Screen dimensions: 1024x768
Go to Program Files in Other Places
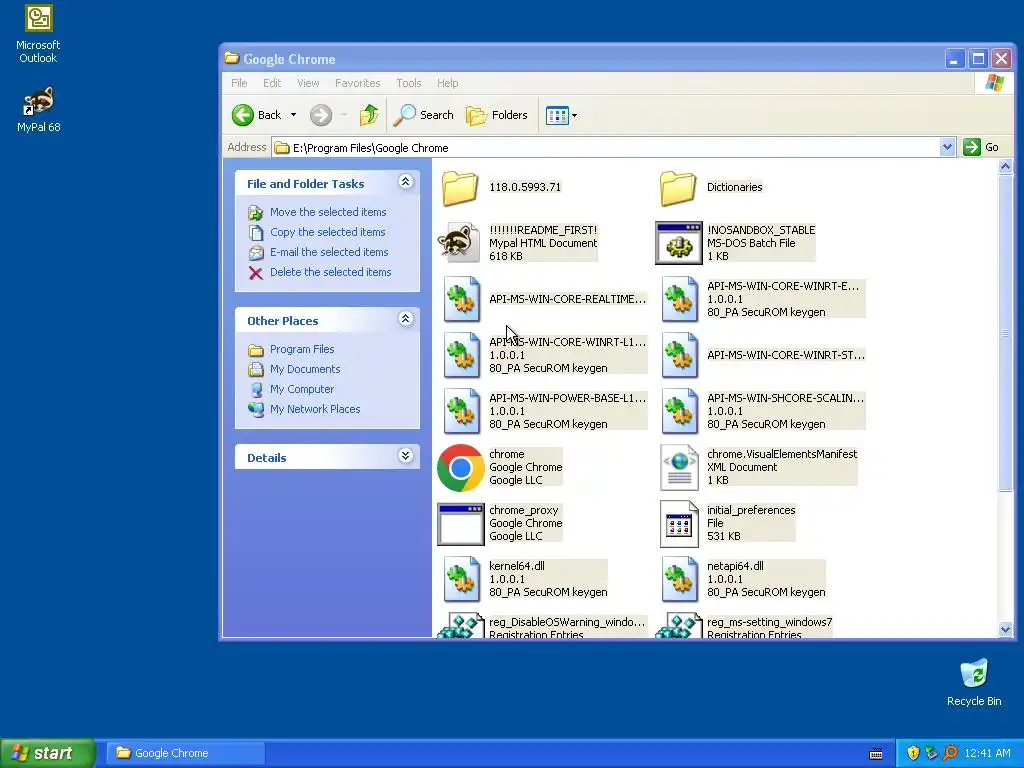(302, 349)
